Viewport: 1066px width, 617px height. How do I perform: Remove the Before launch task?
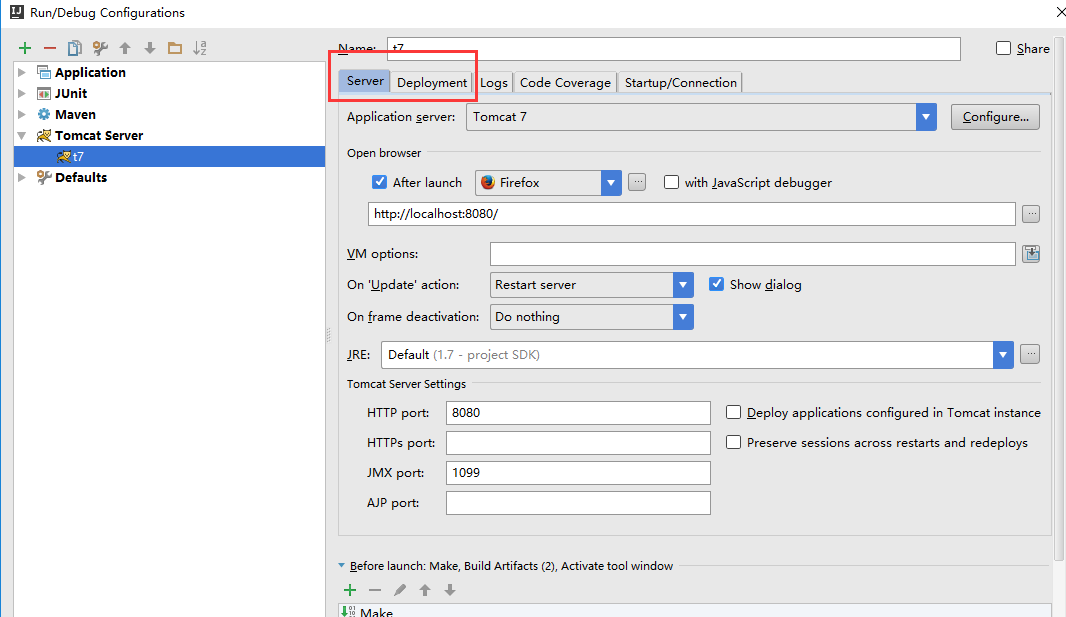375,590
